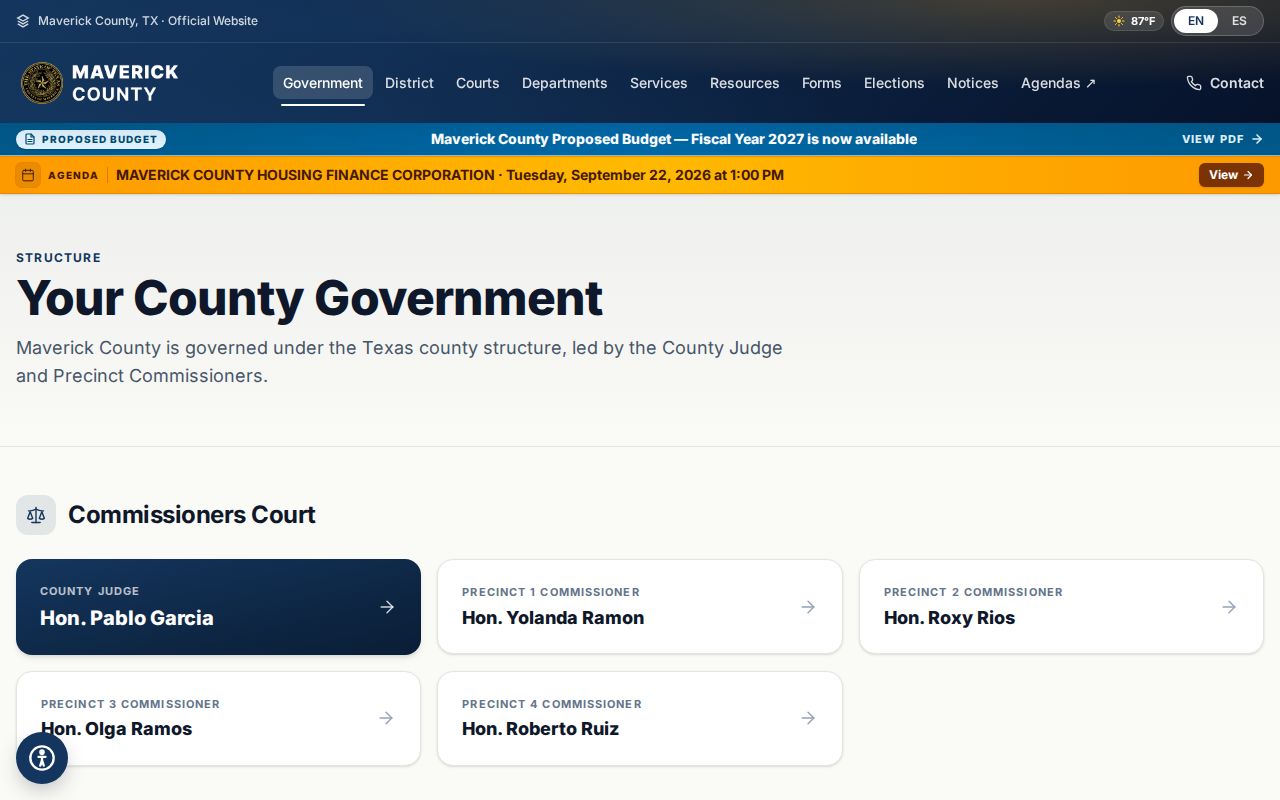The width and height of the screenshot is (1280, 800).
Task: Click the arrow on Pablo Garcia card
Action: [387, 607]
